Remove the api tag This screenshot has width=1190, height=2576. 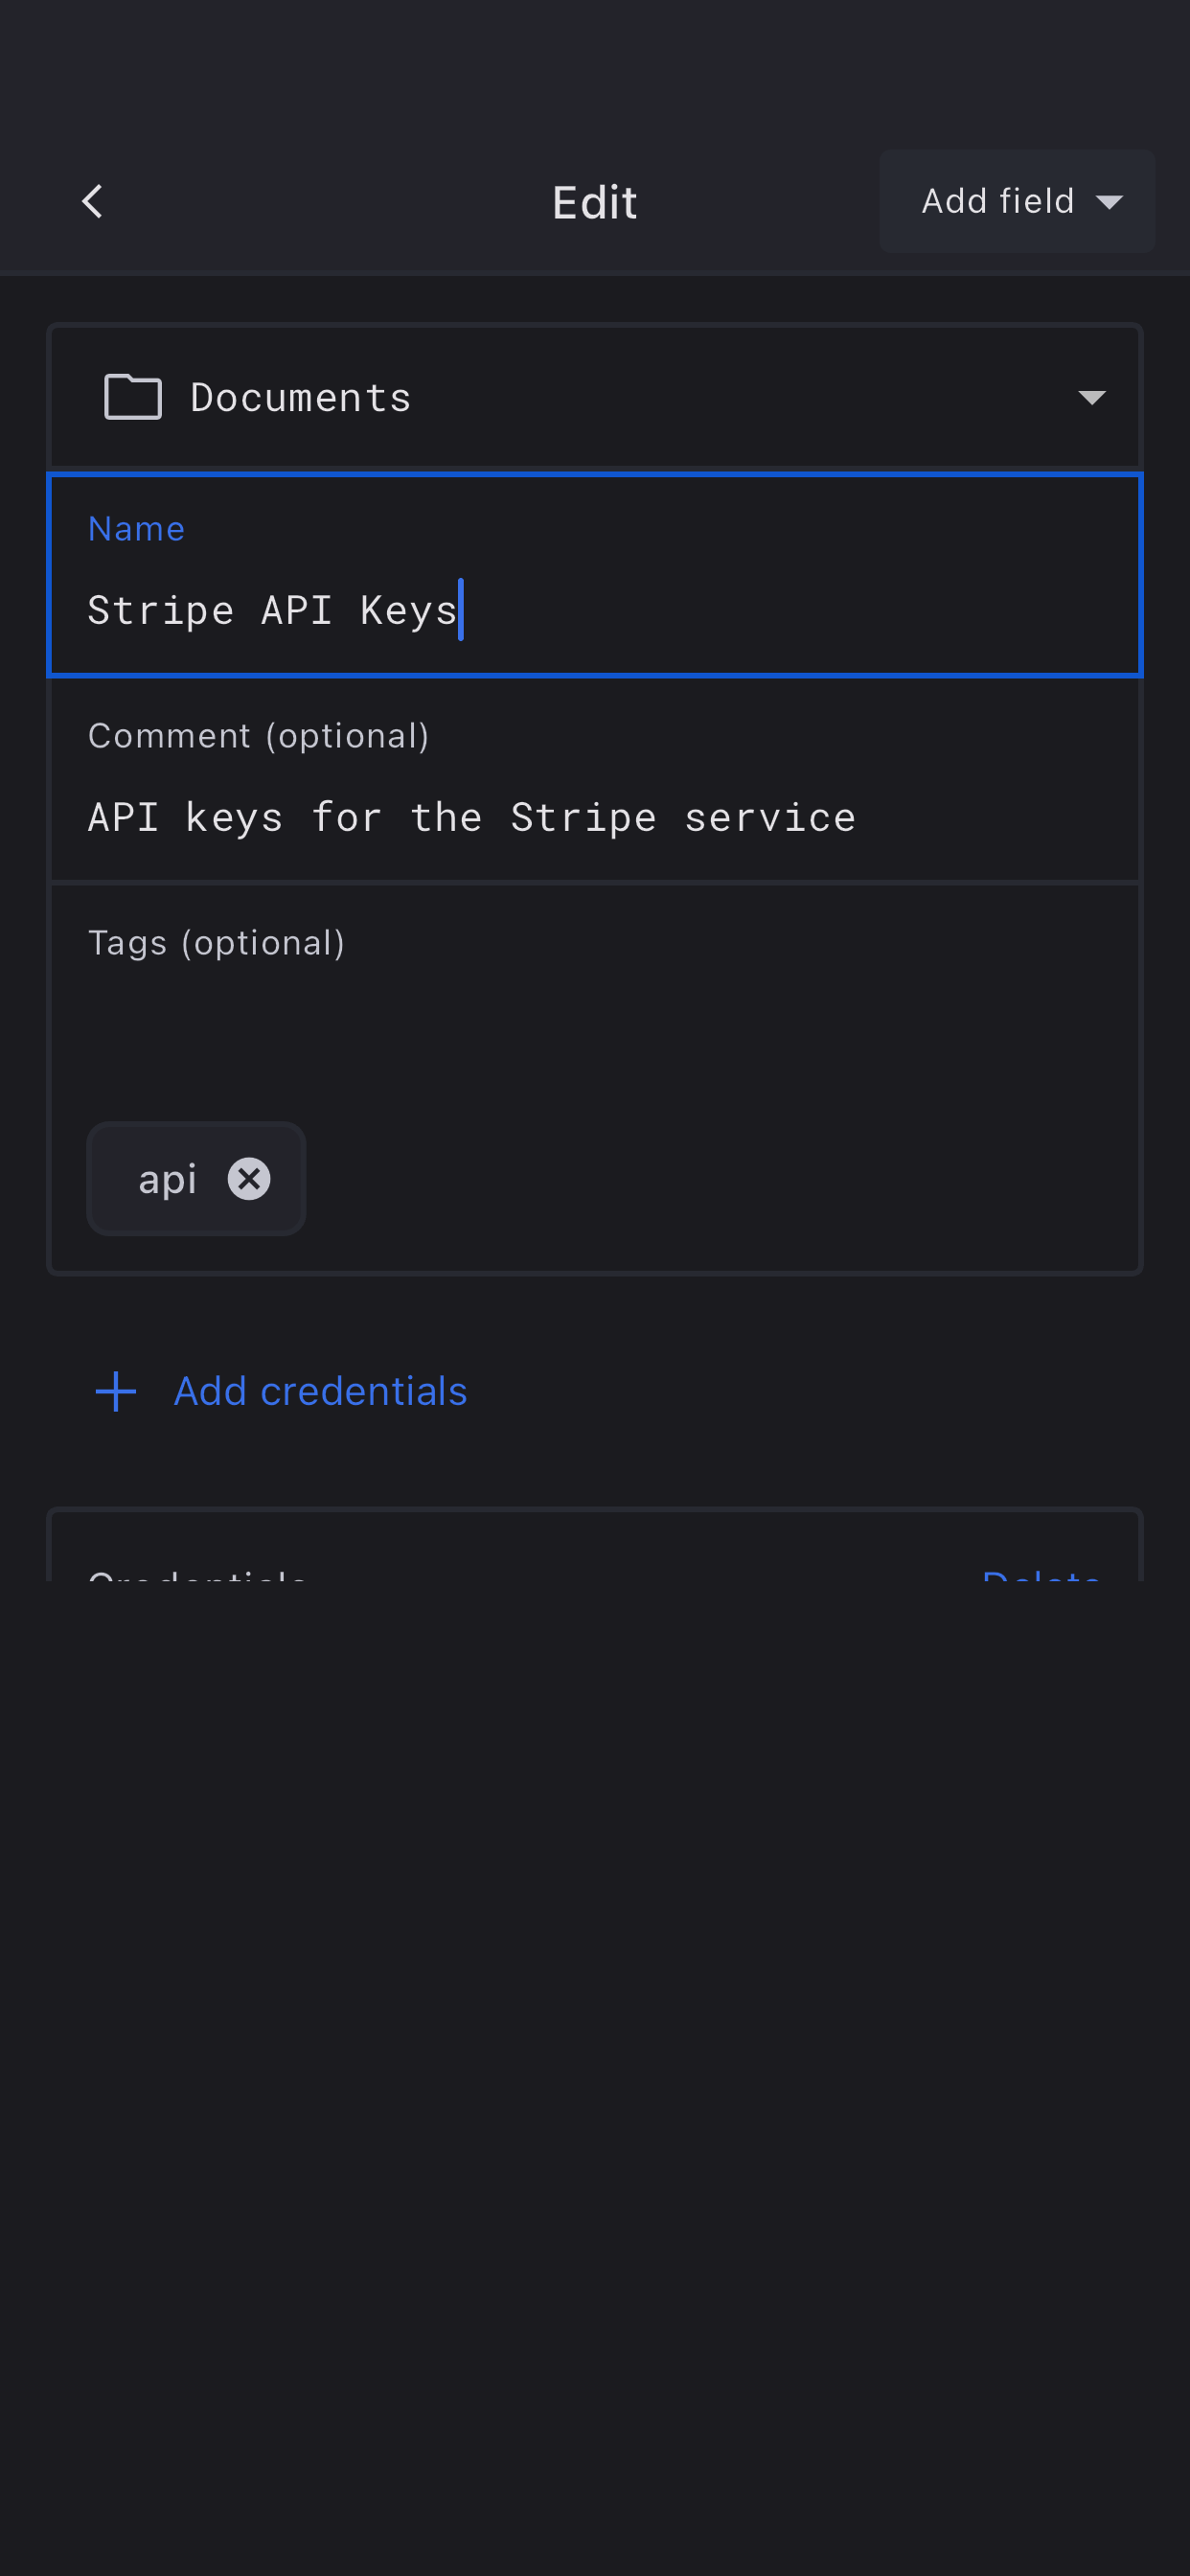pyautogui.click(x=249, y=1179)
